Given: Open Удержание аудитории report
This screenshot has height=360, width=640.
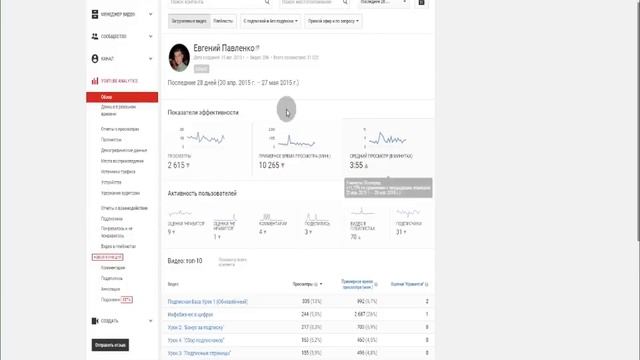Looking at the screenshot, I should point(120,193).
